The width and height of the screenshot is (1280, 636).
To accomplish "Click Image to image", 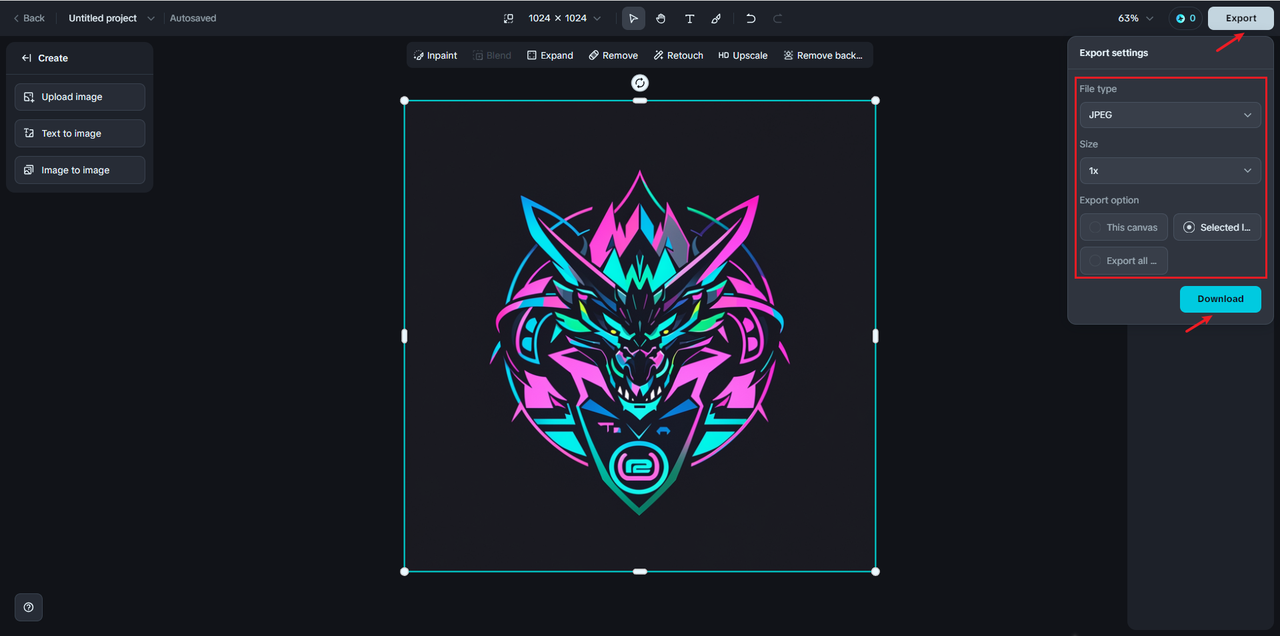I will tap(80, 170).
